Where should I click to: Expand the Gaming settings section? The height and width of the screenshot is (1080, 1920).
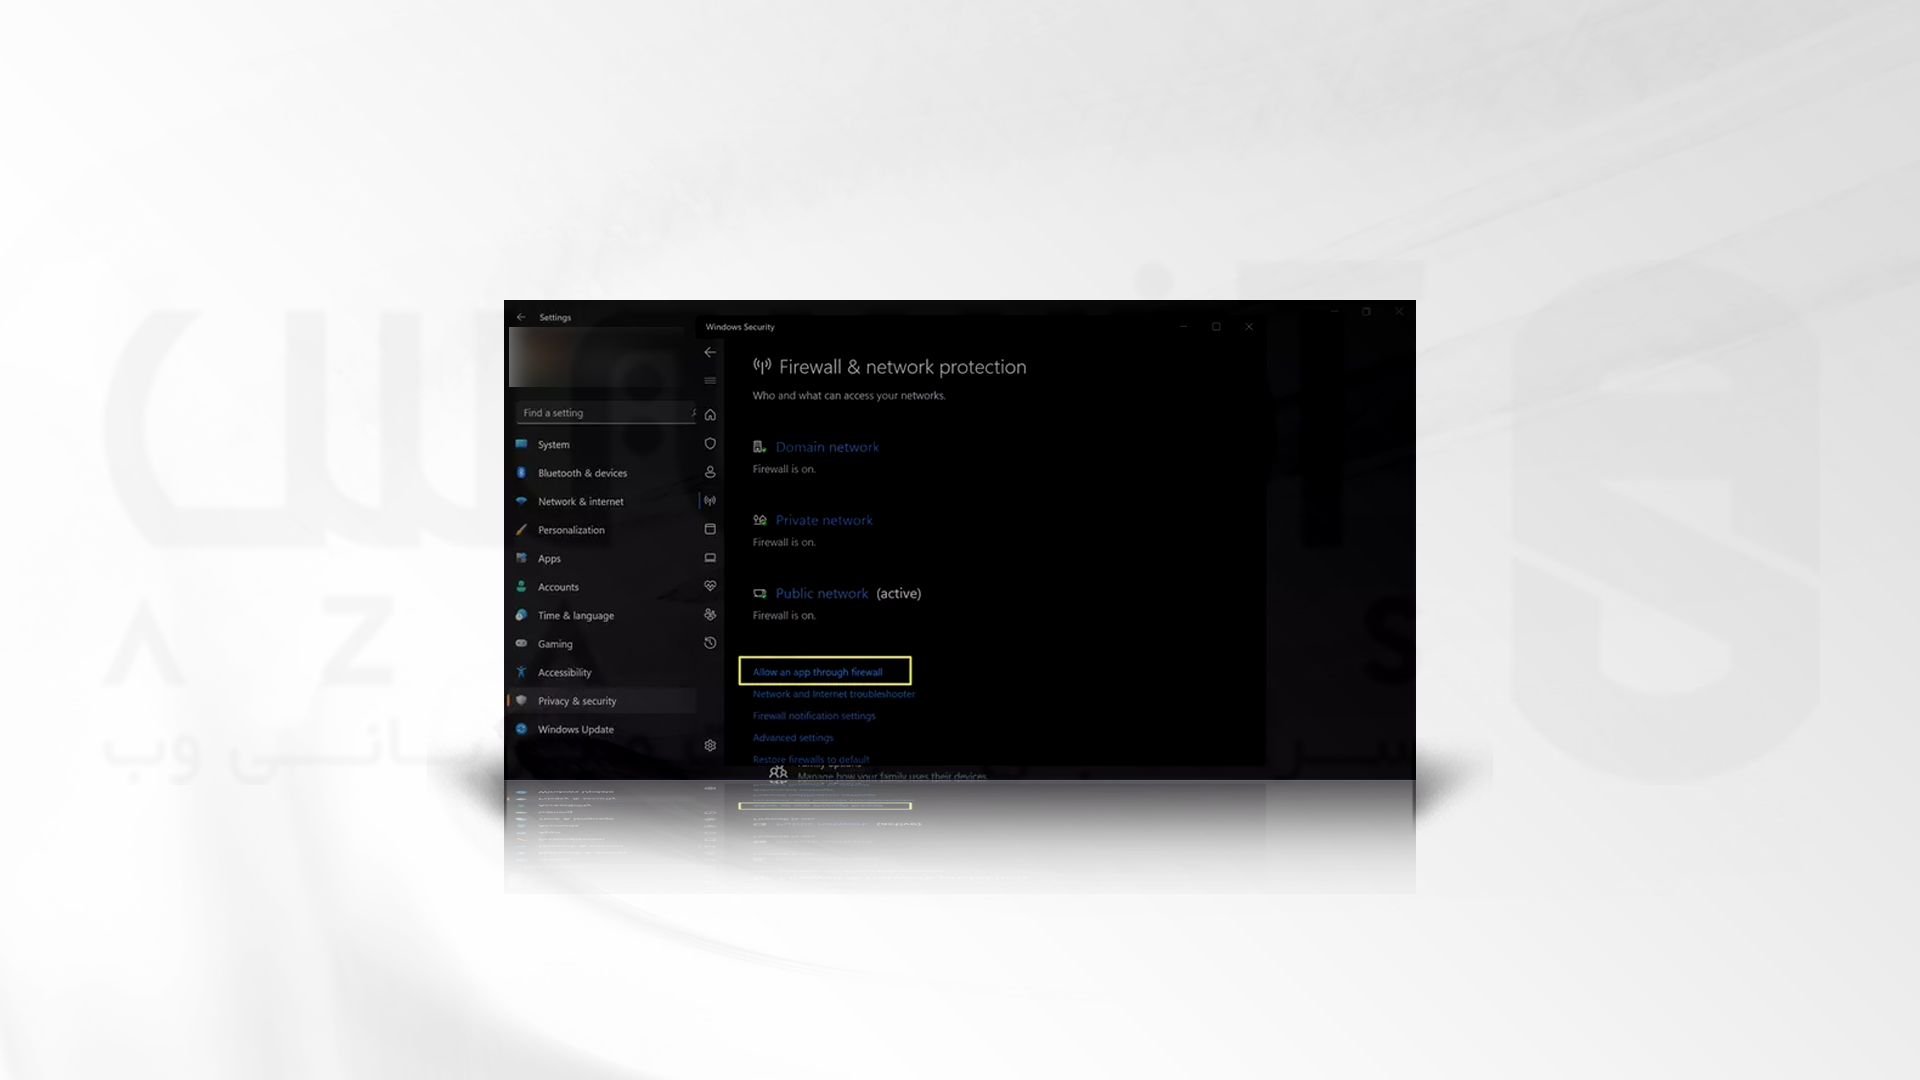(555, 642)
